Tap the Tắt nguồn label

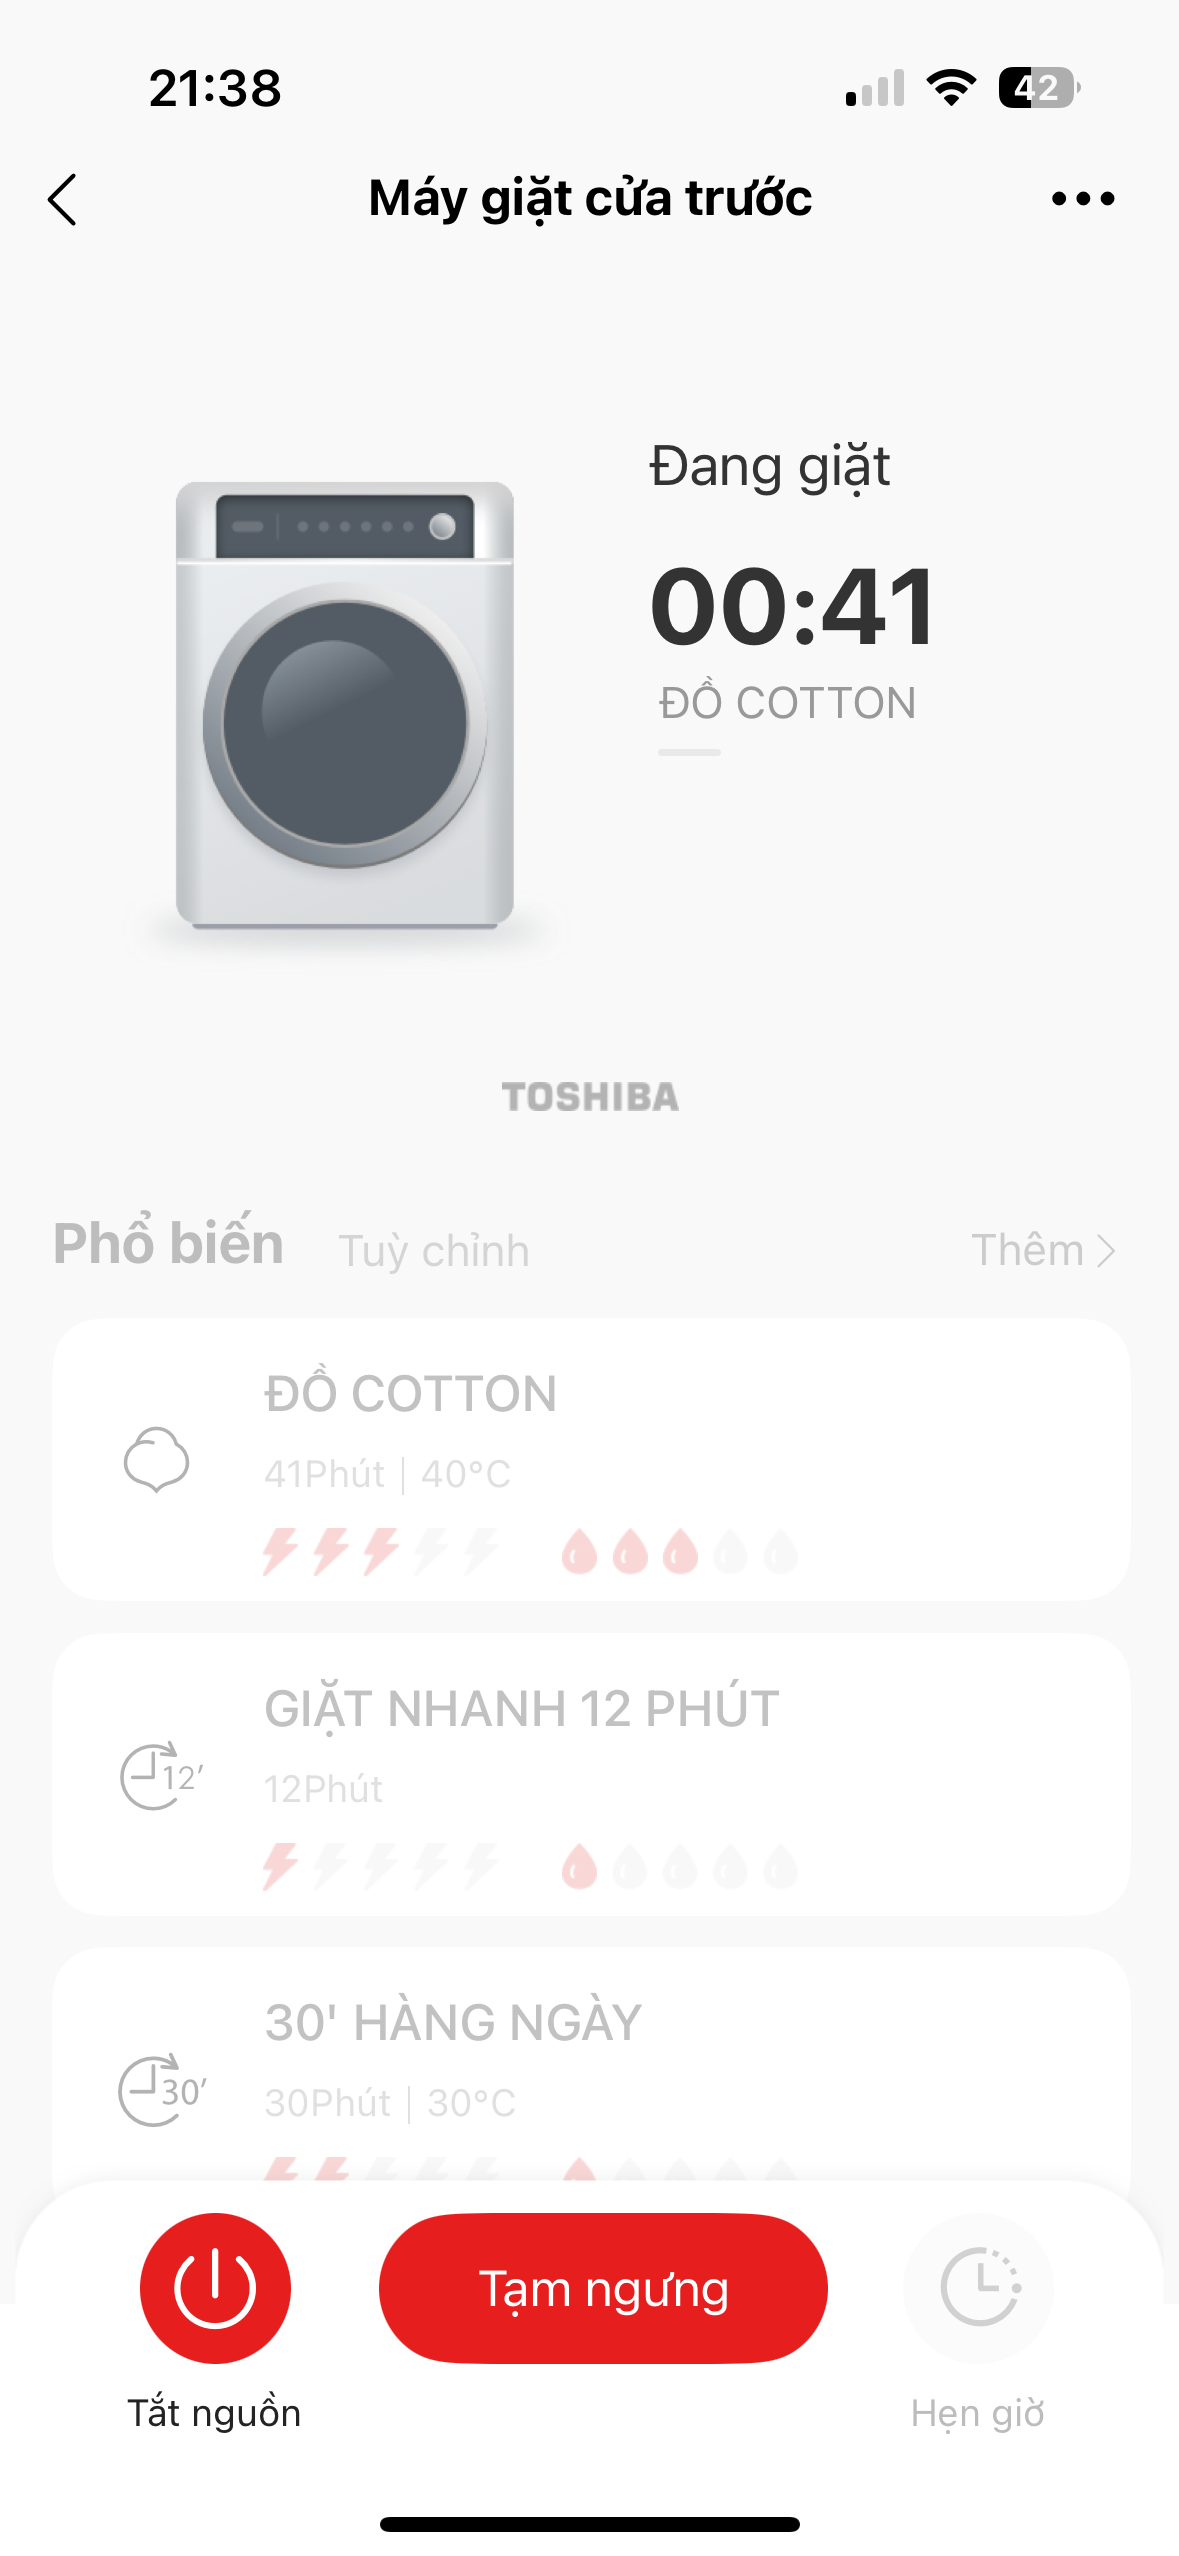click(x=214, y=2413)
